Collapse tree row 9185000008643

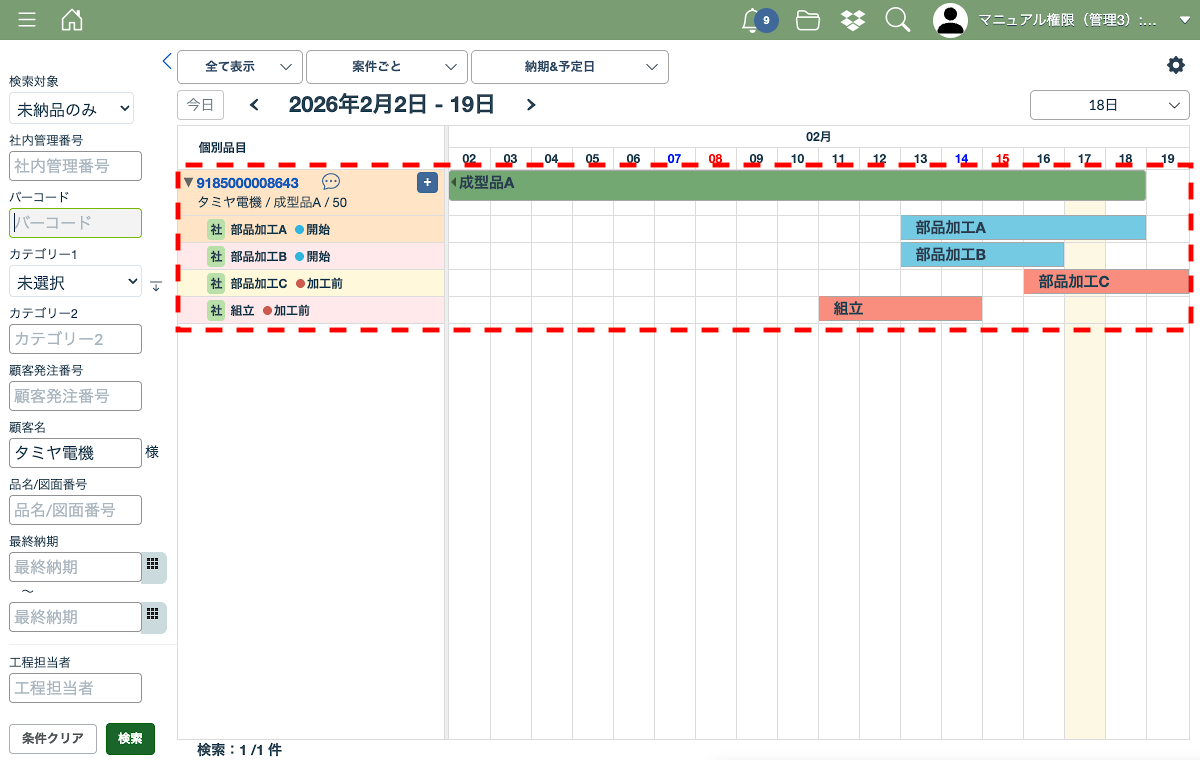pos(188,182)
